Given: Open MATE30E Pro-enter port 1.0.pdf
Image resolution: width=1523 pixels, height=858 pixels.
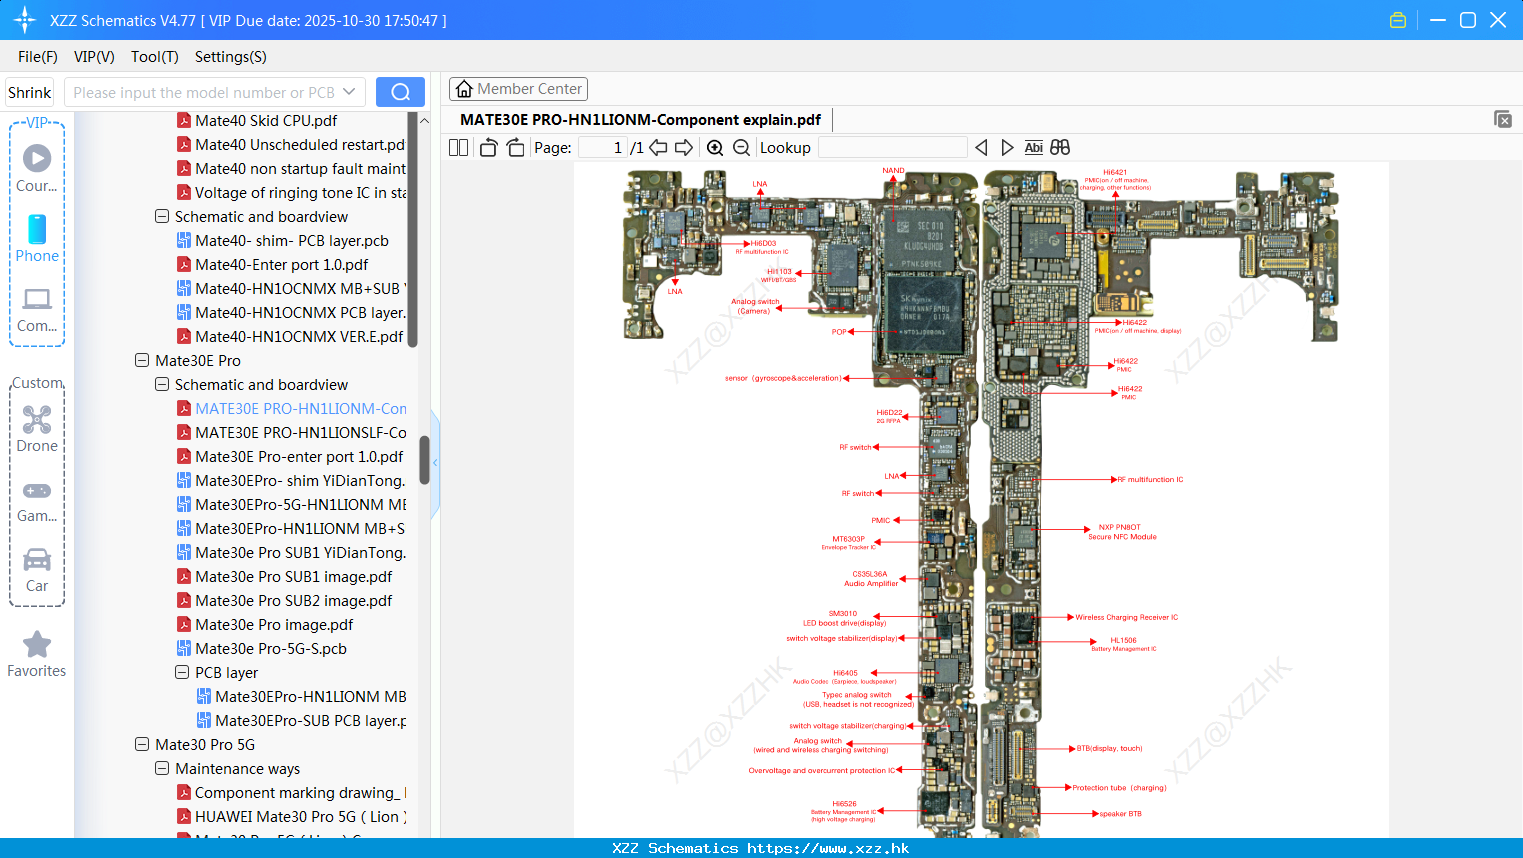Looking at the screenshot, I should 299,456.
